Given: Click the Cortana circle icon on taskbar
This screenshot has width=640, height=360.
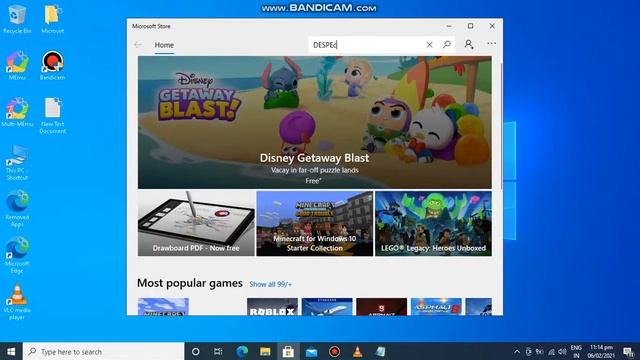Looking at the screenshot, I should tap(196, 351).
